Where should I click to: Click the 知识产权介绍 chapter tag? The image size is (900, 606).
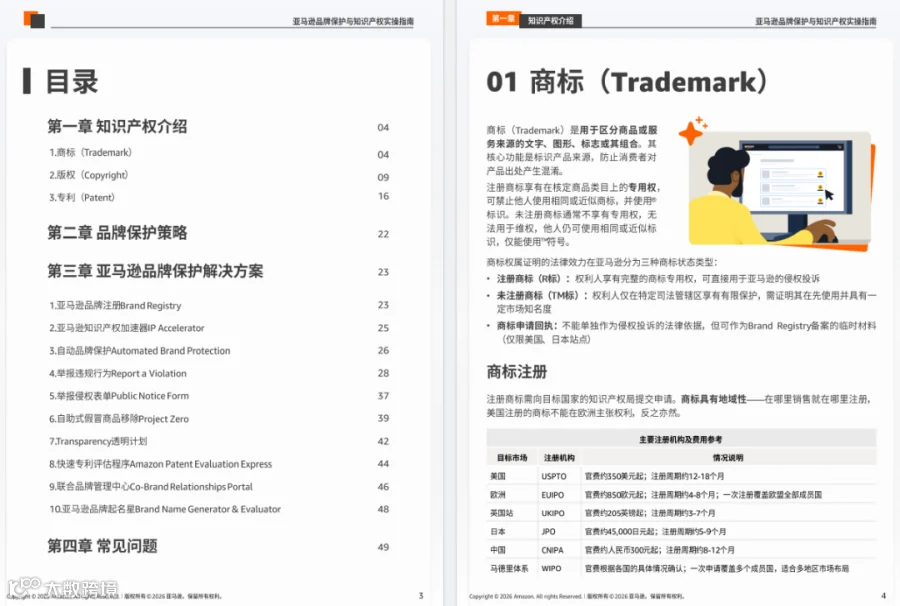coord(550,21)
